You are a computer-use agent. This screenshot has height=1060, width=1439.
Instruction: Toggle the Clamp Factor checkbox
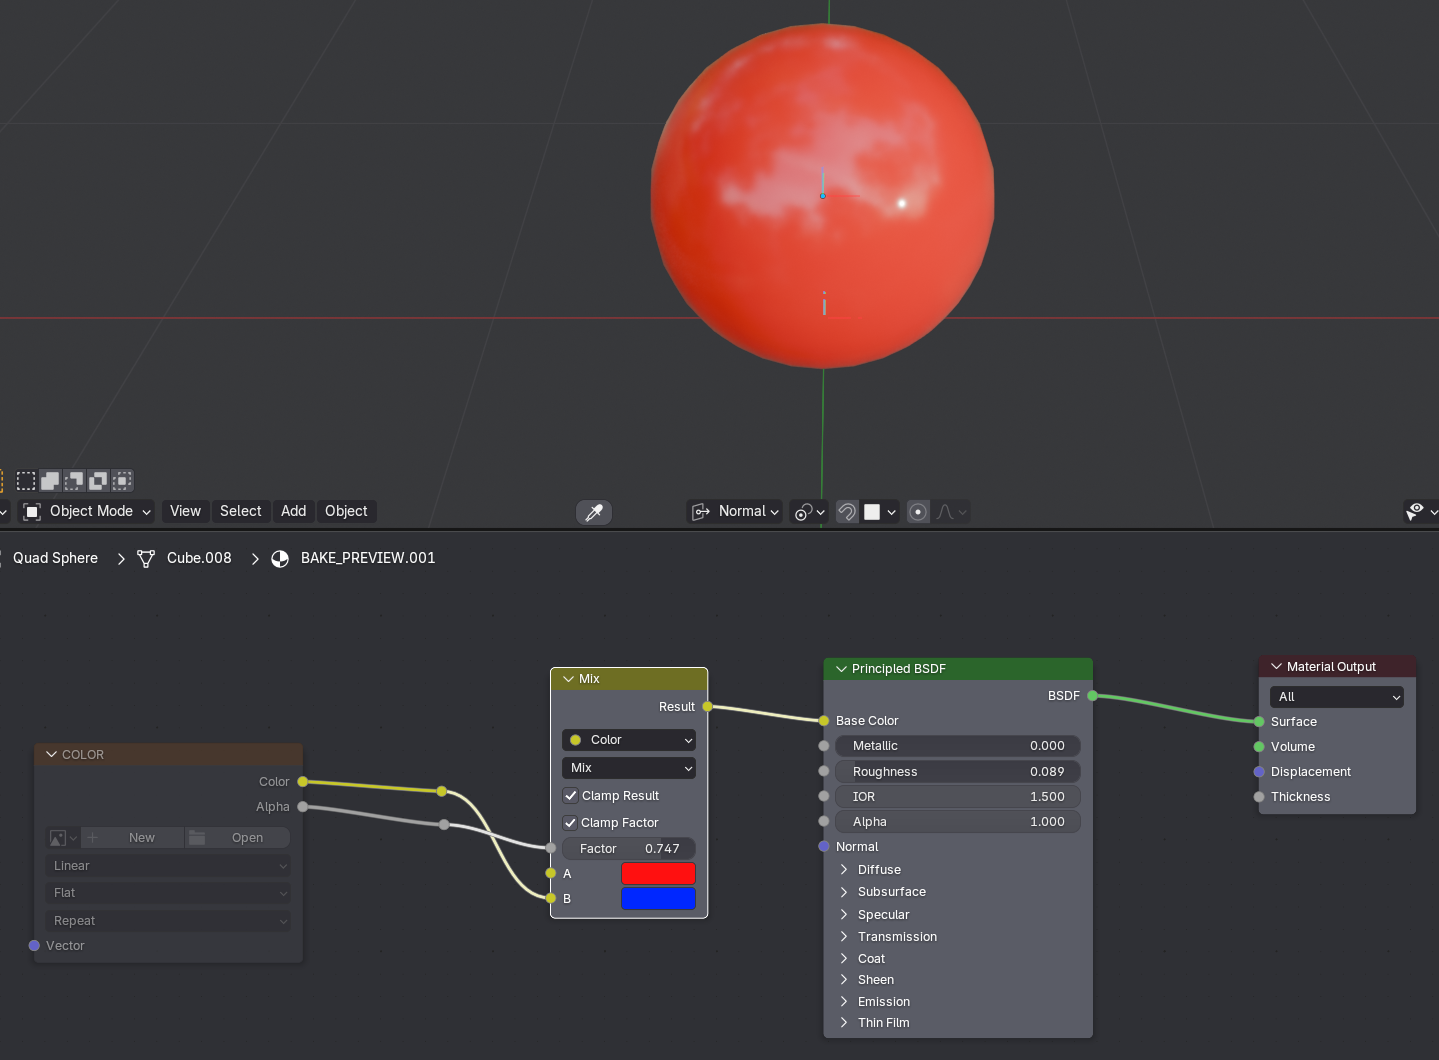point(571,823)
